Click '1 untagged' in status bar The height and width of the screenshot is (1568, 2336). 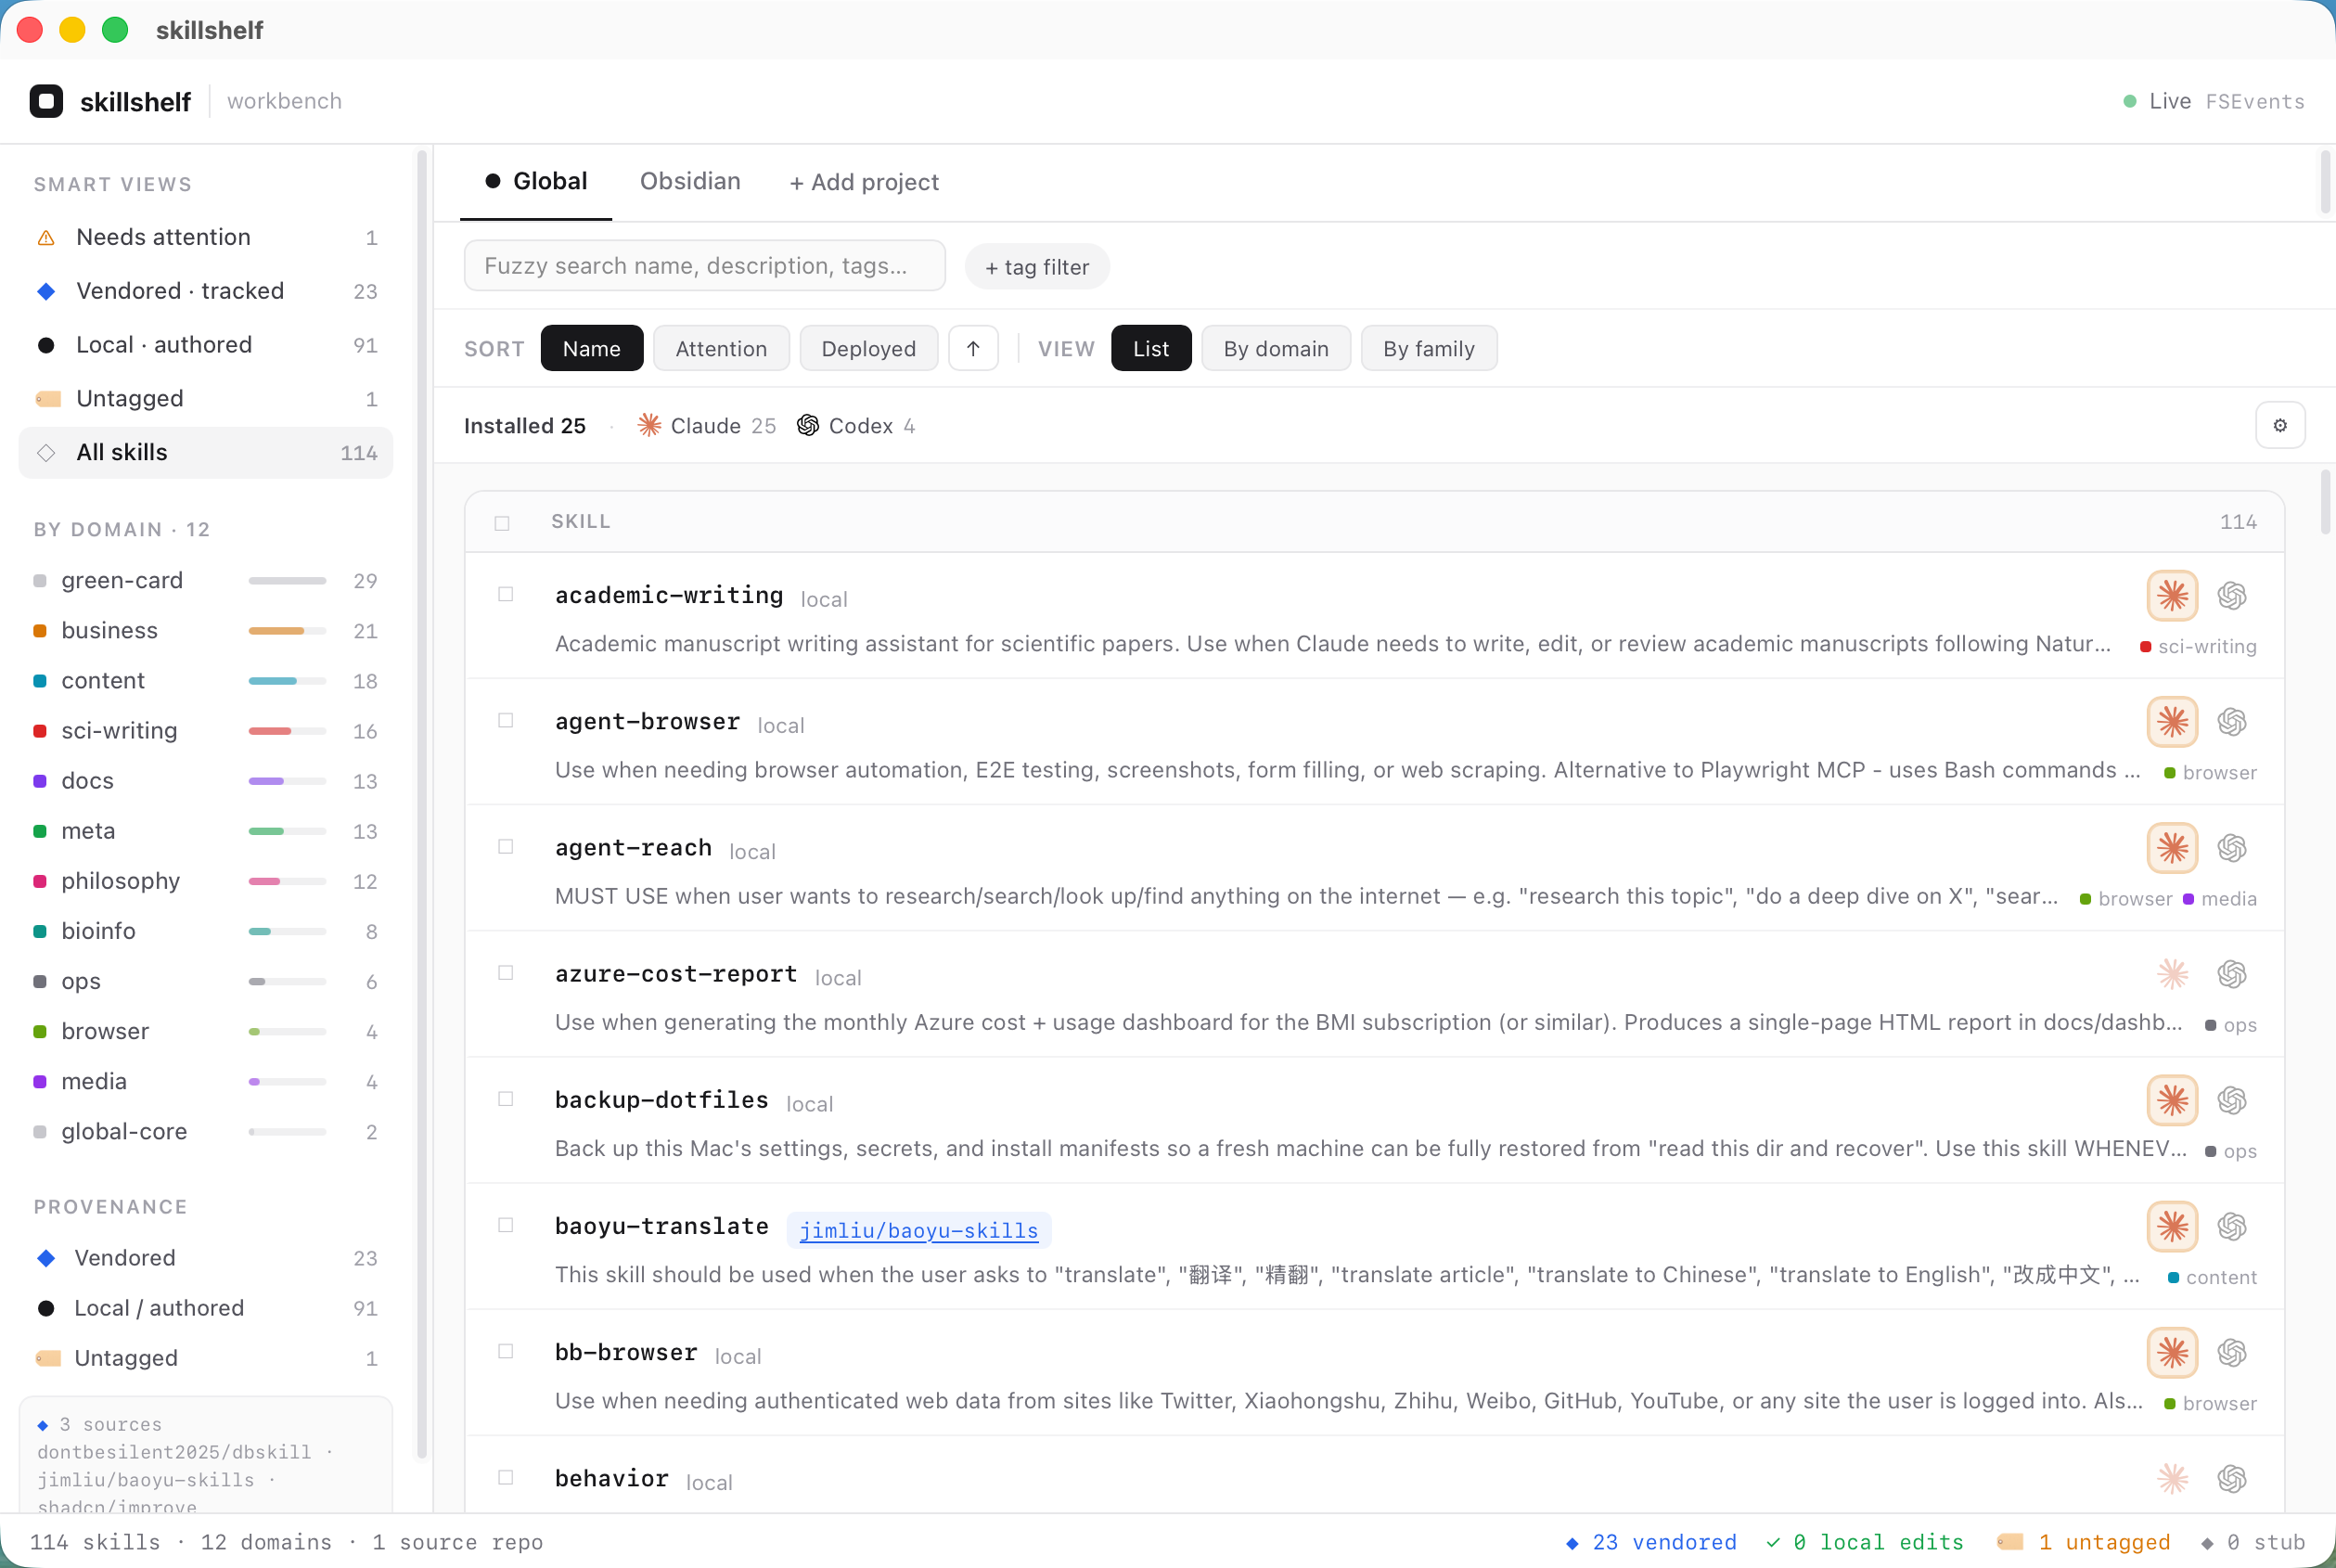pyautogui.click(x=2084, y=1542)
